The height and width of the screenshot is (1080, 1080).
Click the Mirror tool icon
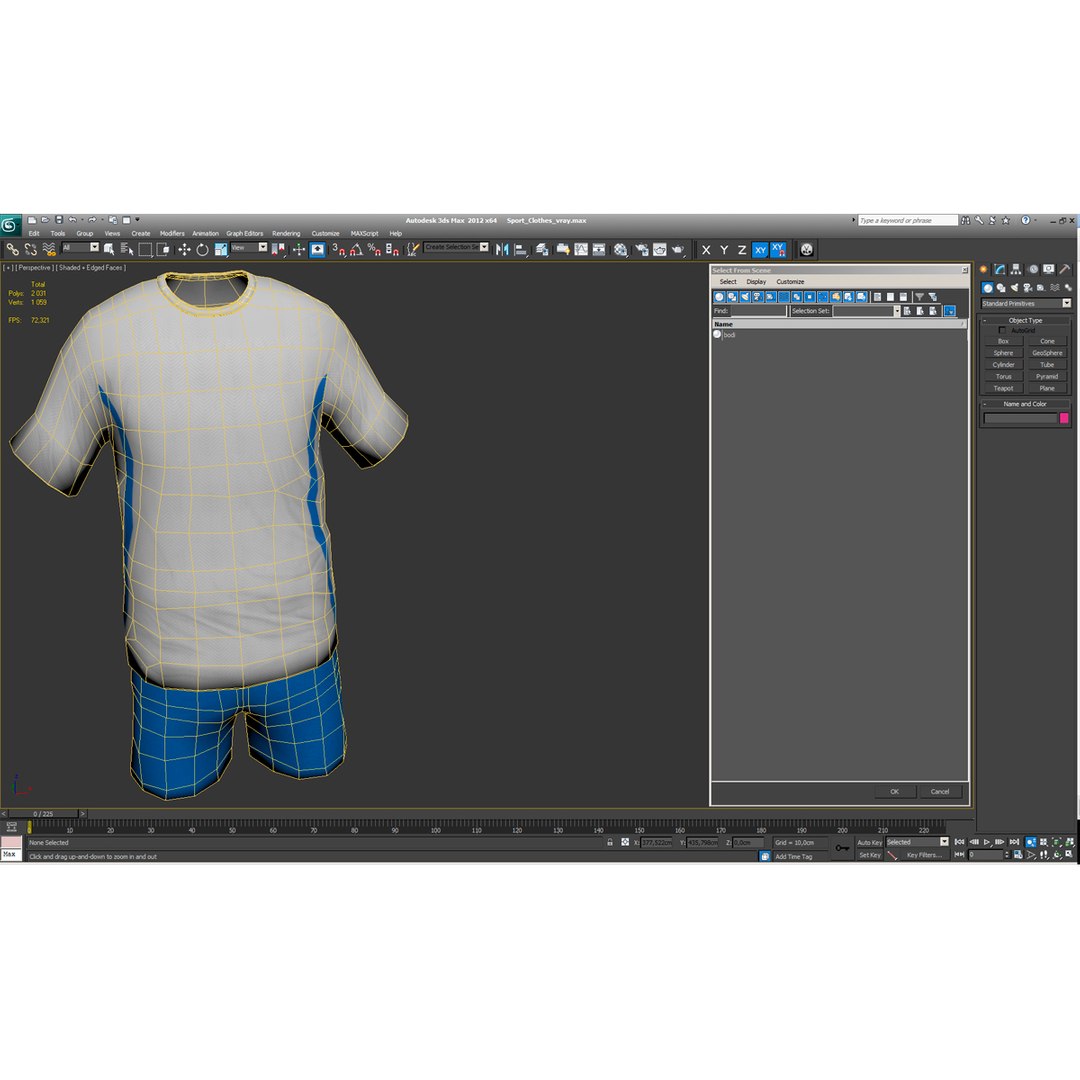pos(502,249)
